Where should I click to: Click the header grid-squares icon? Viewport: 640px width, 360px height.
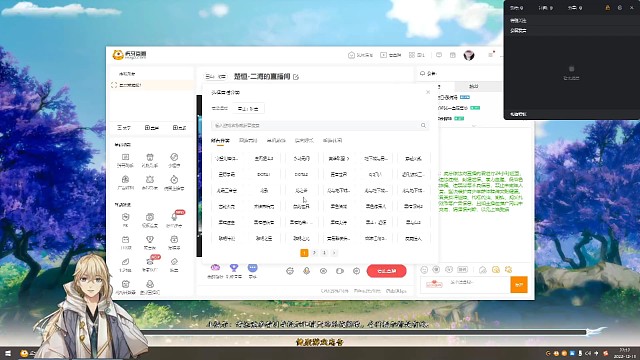tap(412, 55)
